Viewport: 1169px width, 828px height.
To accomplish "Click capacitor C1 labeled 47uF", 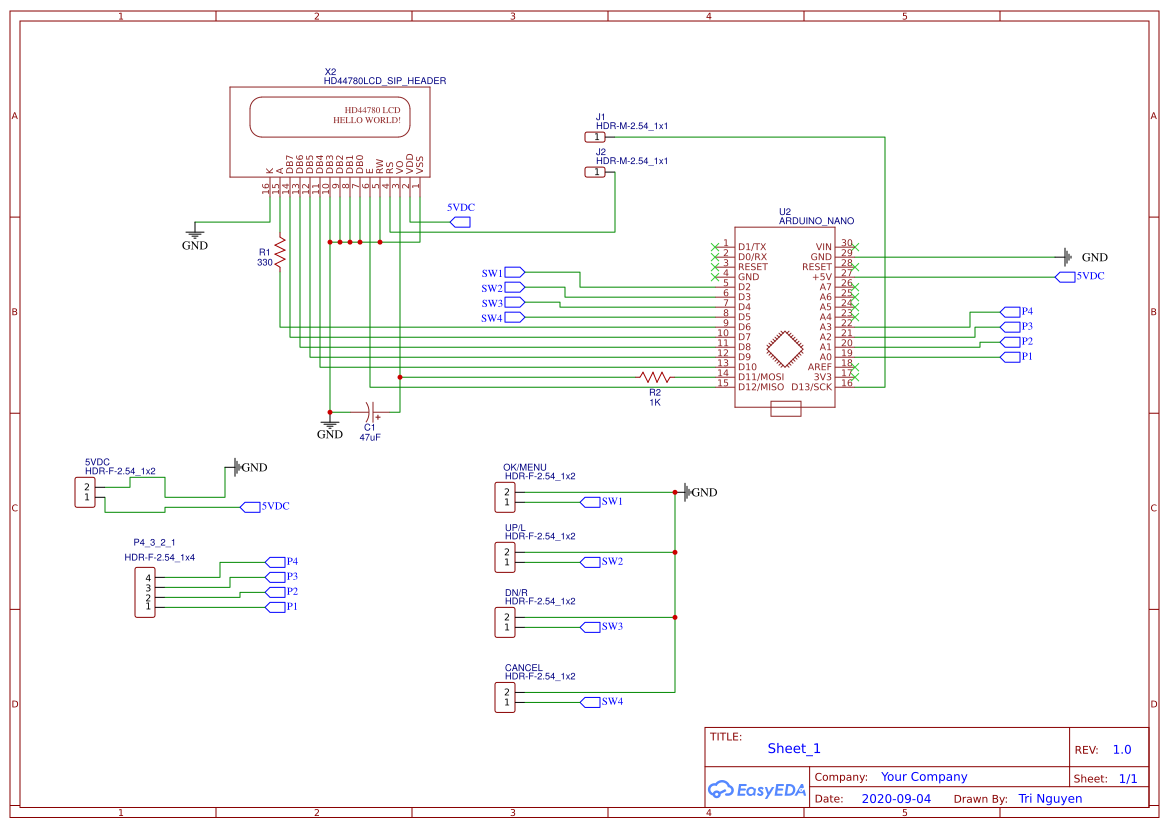I will pos(370,412).
